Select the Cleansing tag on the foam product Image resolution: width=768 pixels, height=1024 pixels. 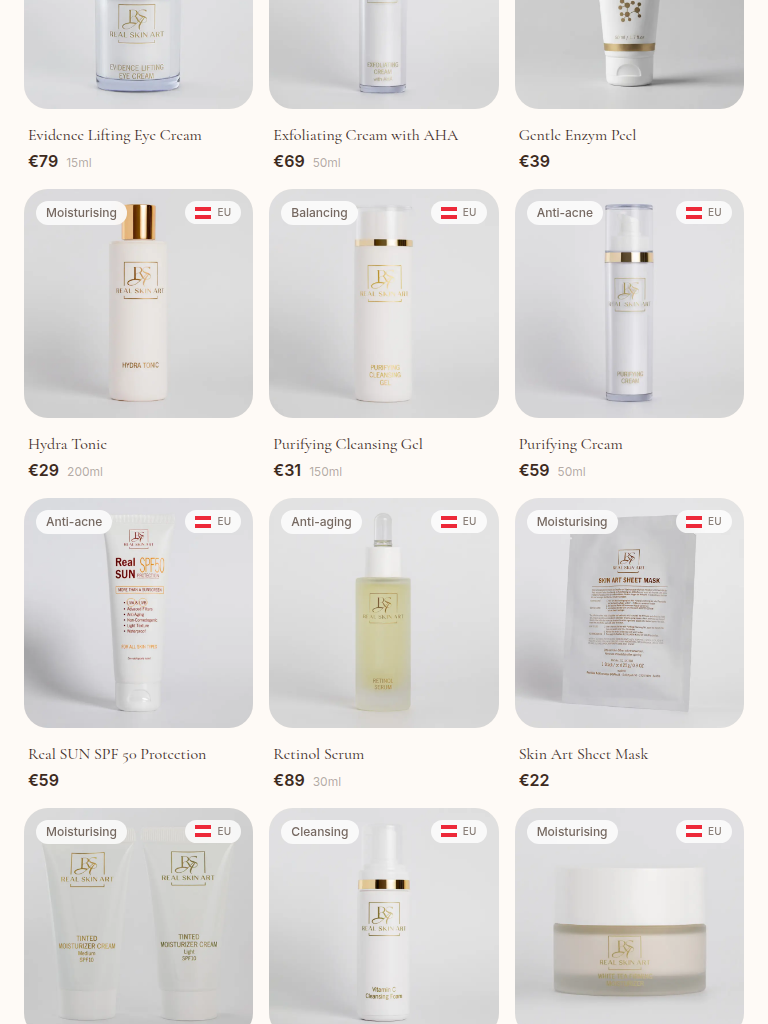[x=320, y=831]
